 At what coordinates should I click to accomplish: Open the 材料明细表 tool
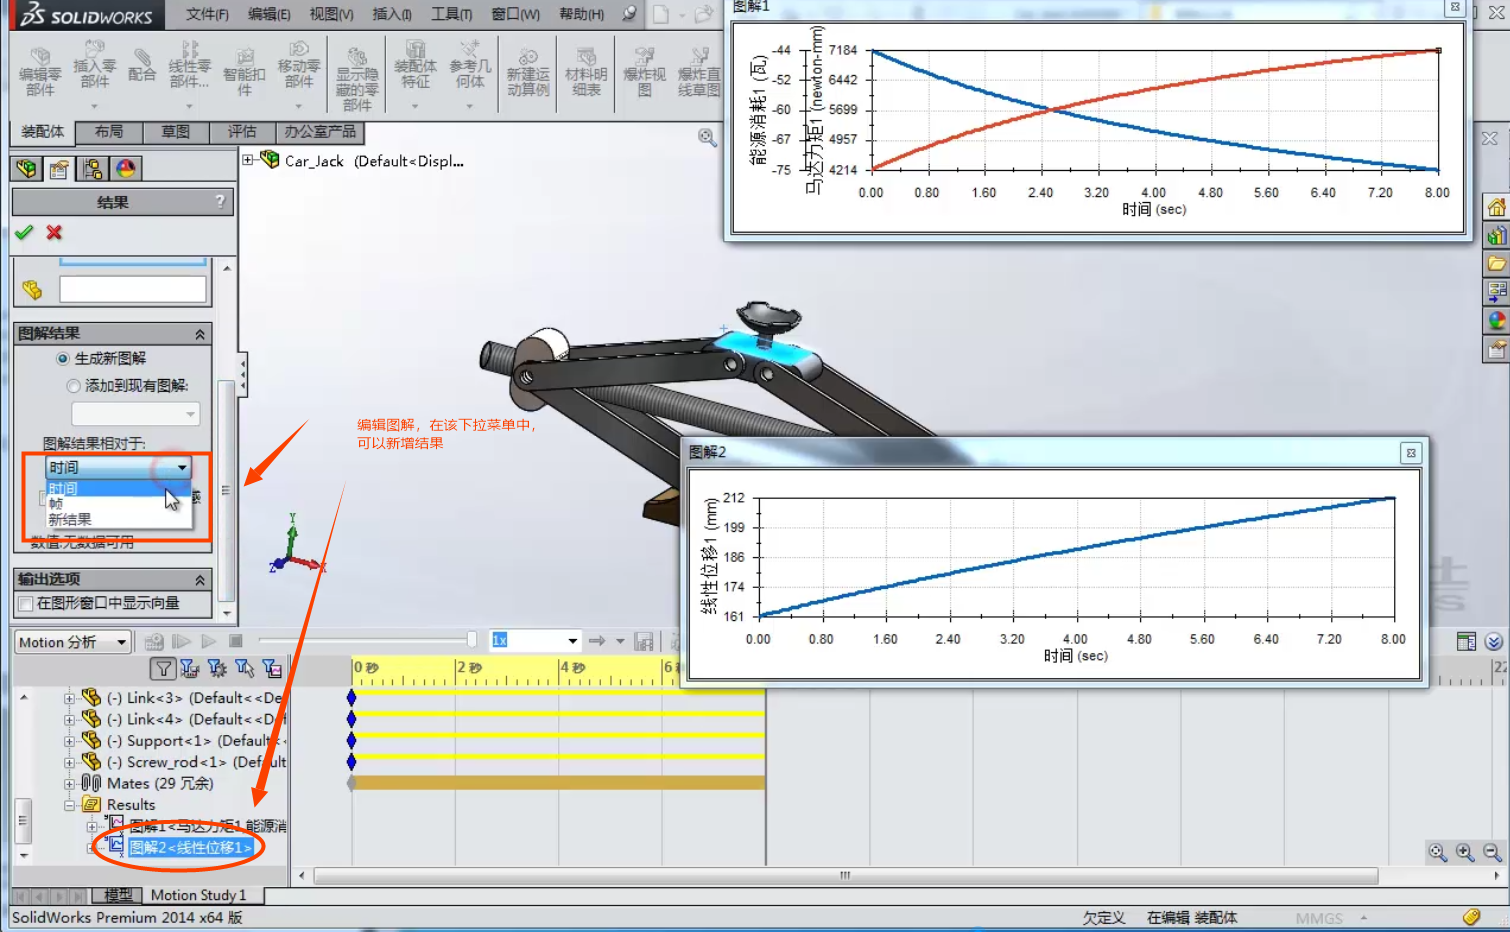coord(585,70)
